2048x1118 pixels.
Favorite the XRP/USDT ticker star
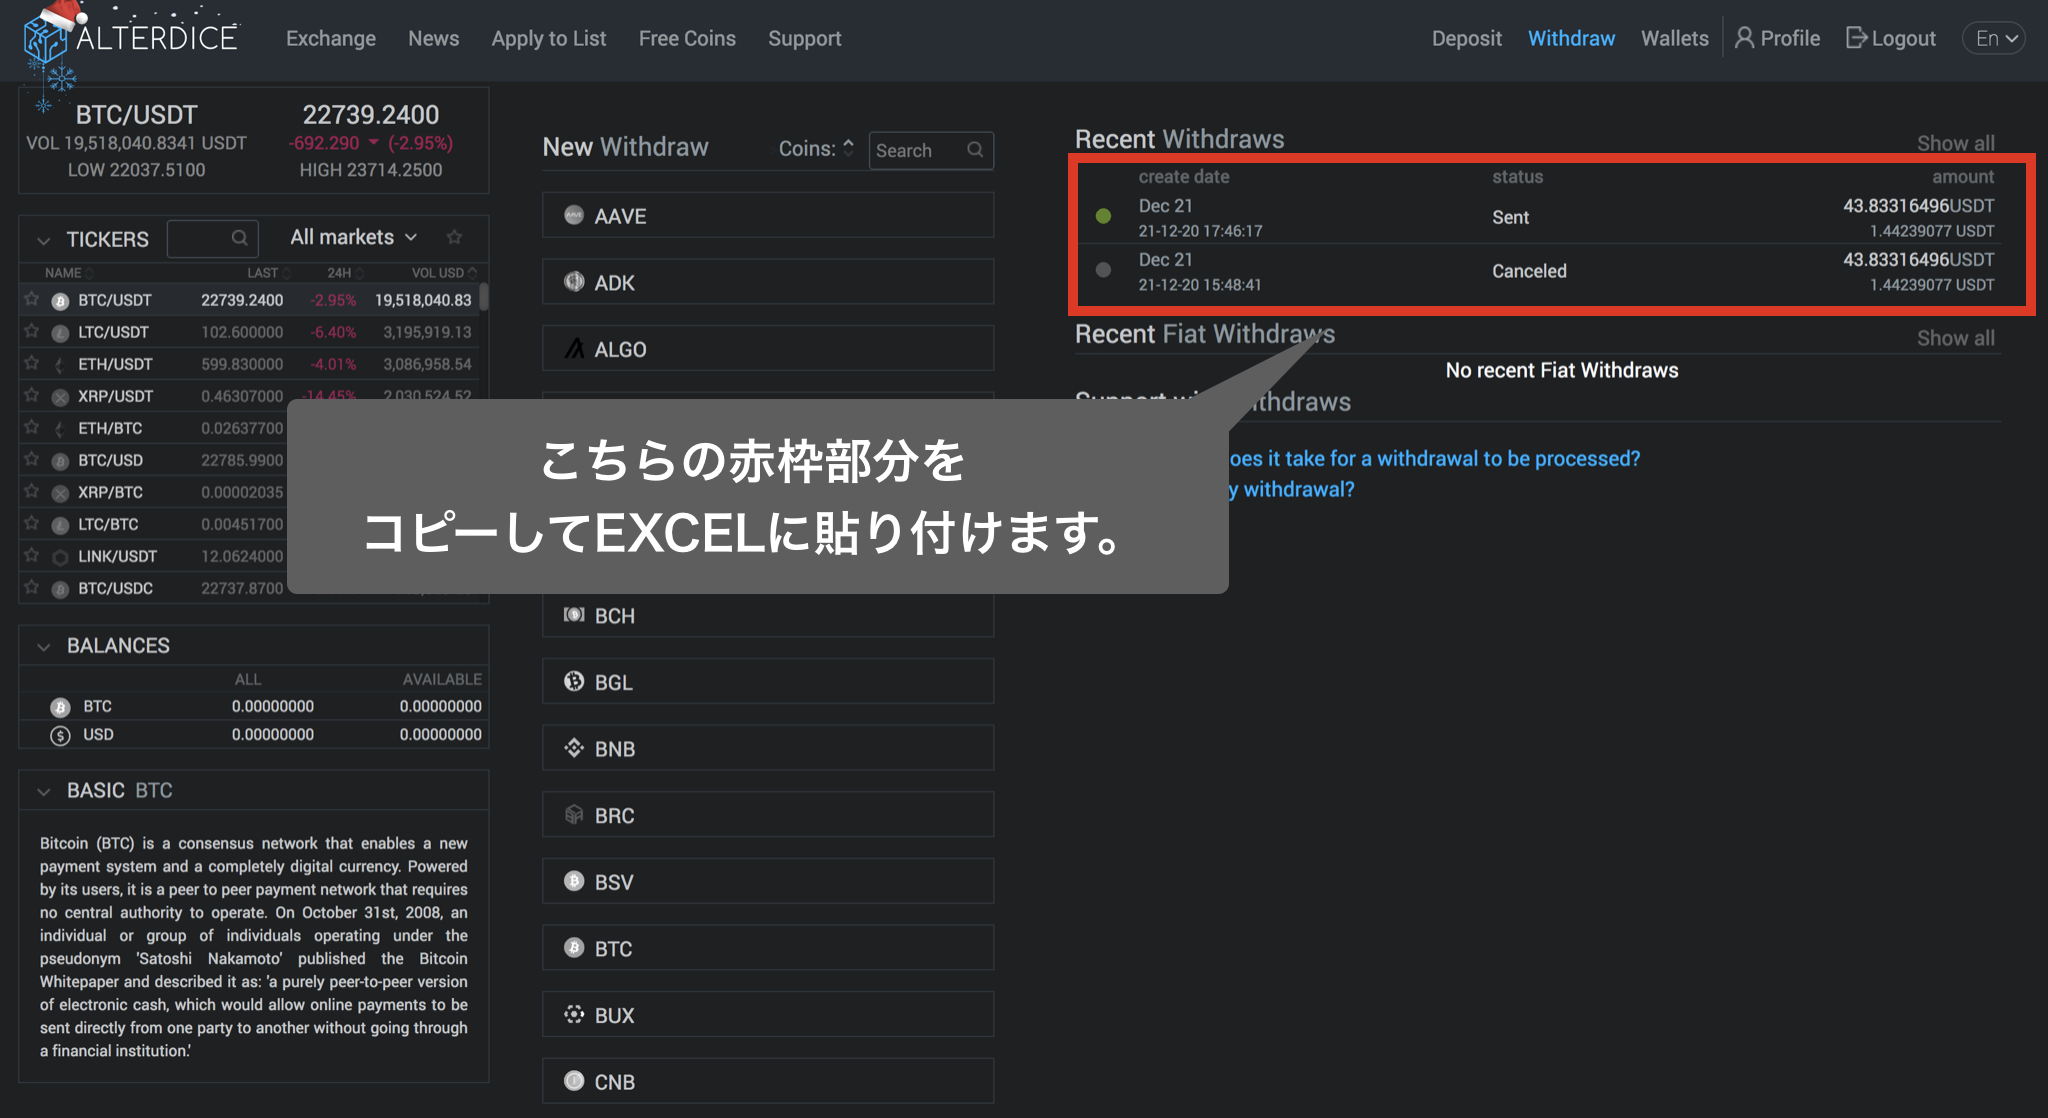click(32, 395)
